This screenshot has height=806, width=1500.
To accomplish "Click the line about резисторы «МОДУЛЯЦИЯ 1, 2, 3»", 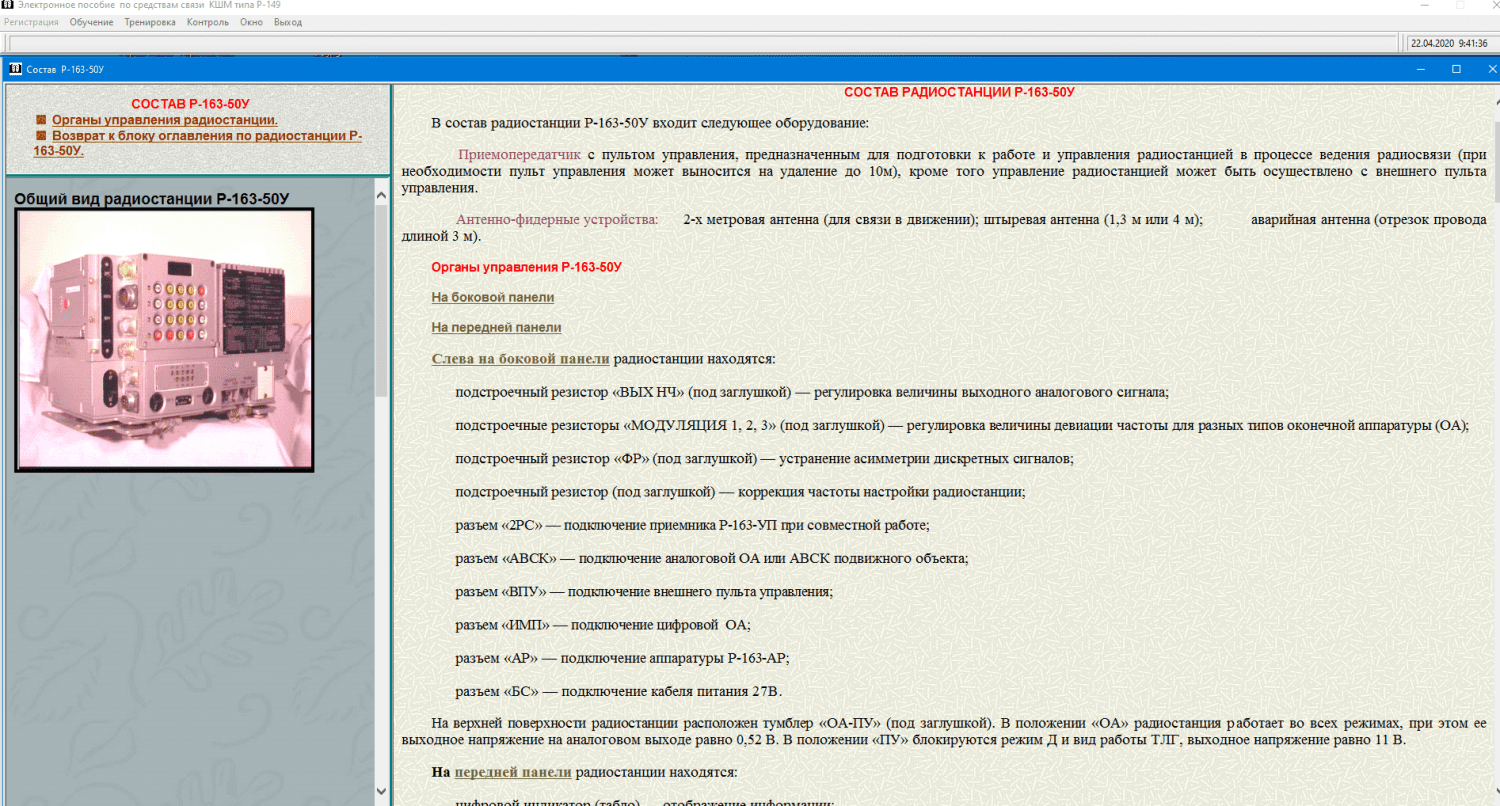I will tap(961, 425).
